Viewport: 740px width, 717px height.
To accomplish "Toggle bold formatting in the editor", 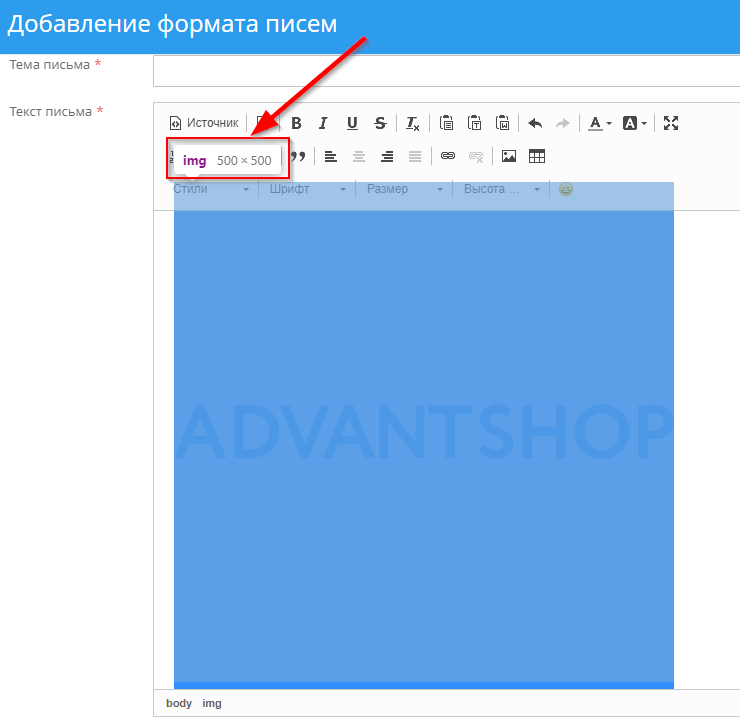I will (296, 123).
